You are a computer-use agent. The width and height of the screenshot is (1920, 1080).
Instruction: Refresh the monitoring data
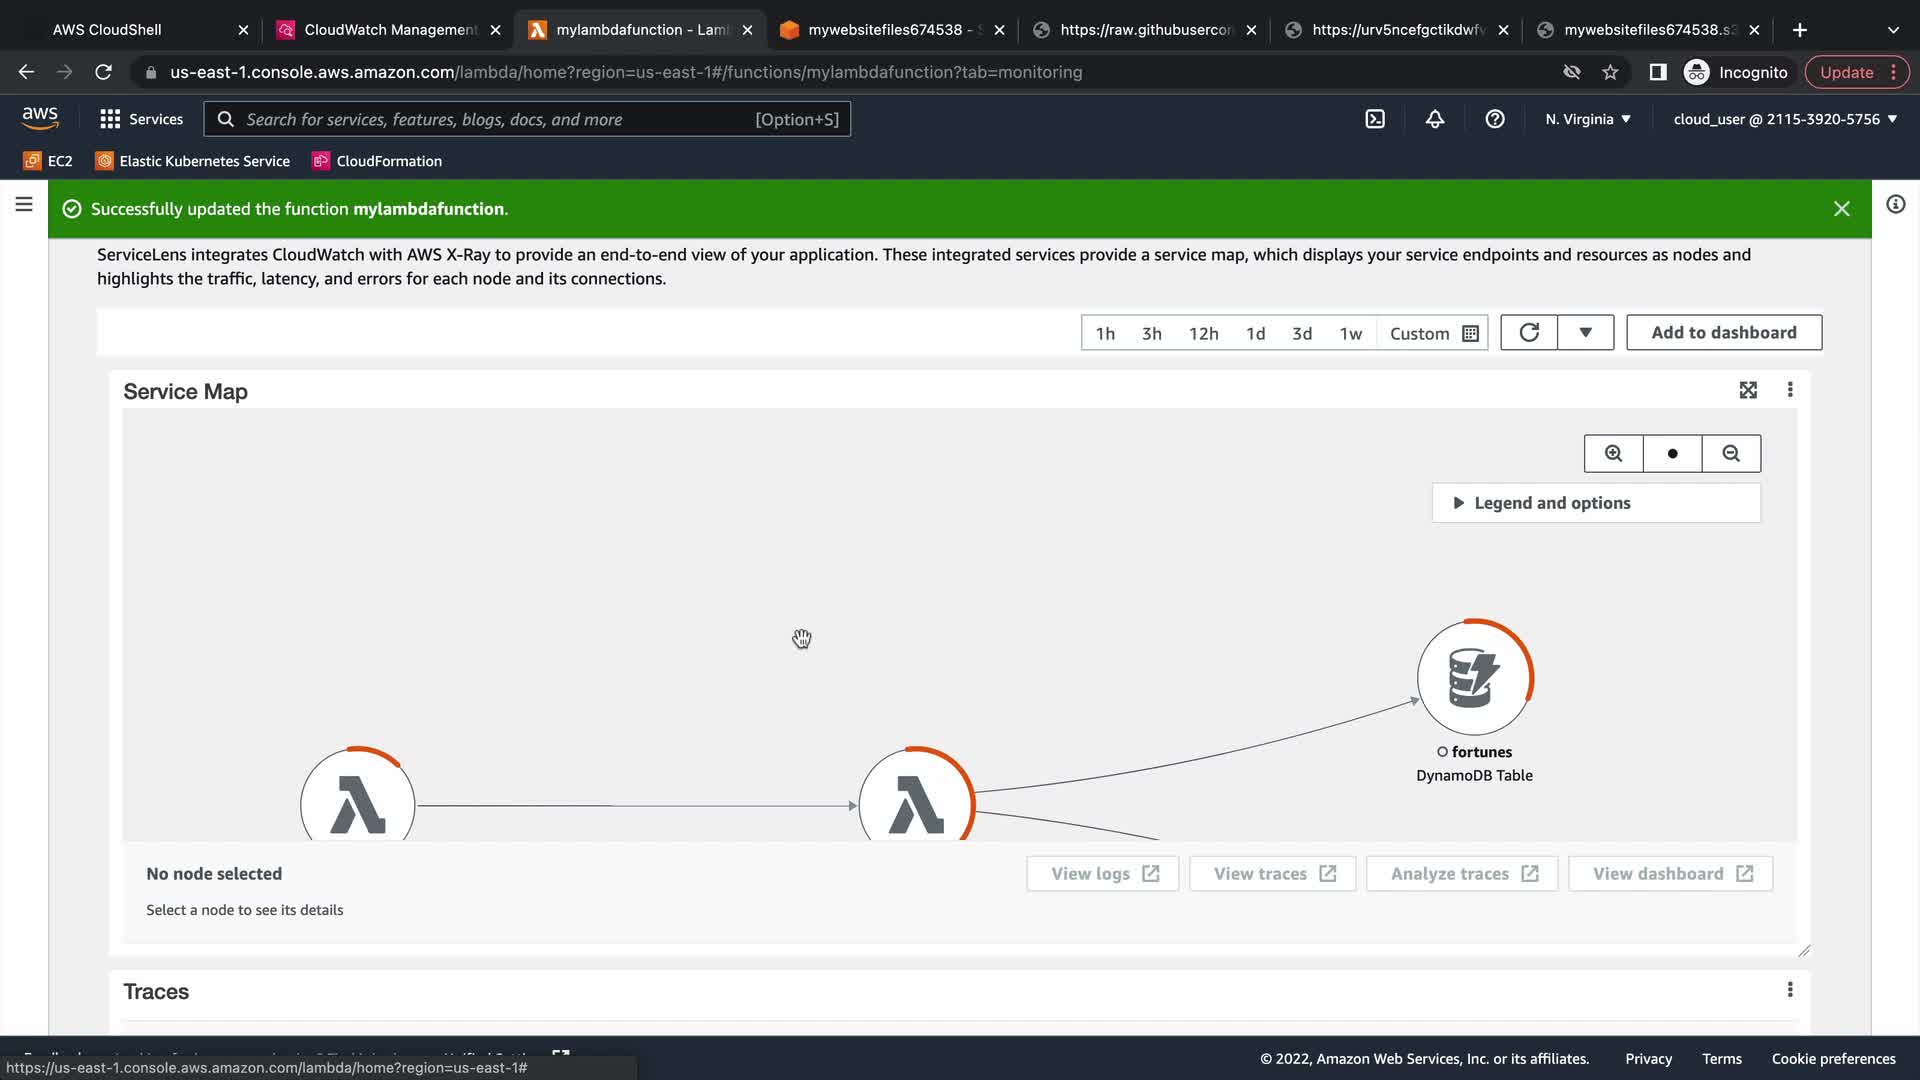point(1529,333)
